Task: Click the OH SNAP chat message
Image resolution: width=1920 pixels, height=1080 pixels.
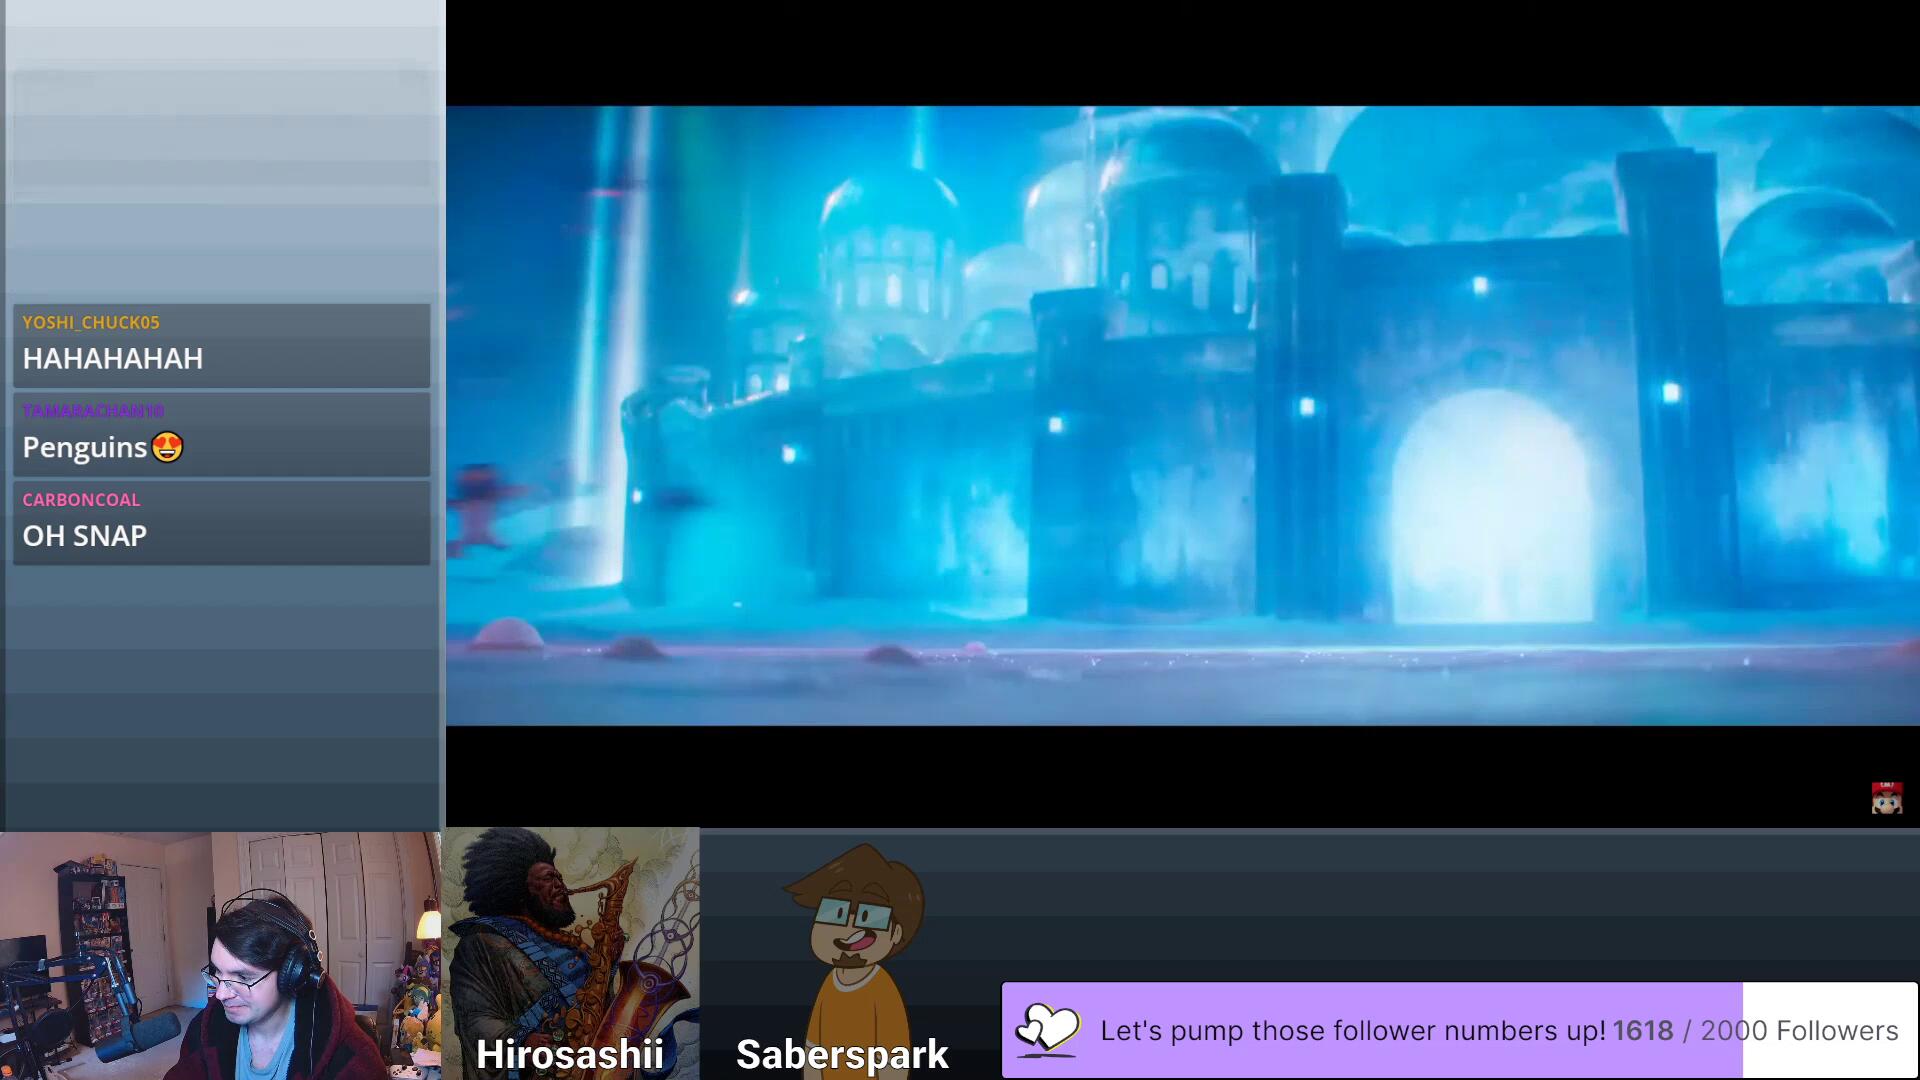Action: pyautogui.click(x=85, y=536)
